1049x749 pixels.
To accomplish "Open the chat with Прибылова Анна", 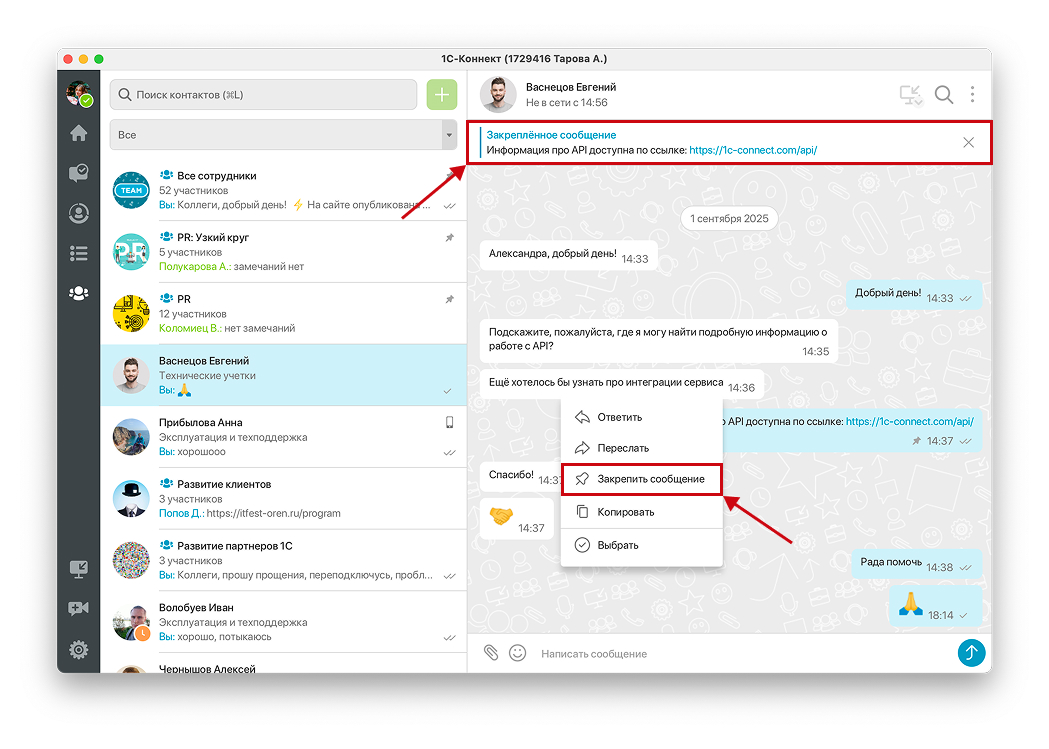I will point(284,437).
